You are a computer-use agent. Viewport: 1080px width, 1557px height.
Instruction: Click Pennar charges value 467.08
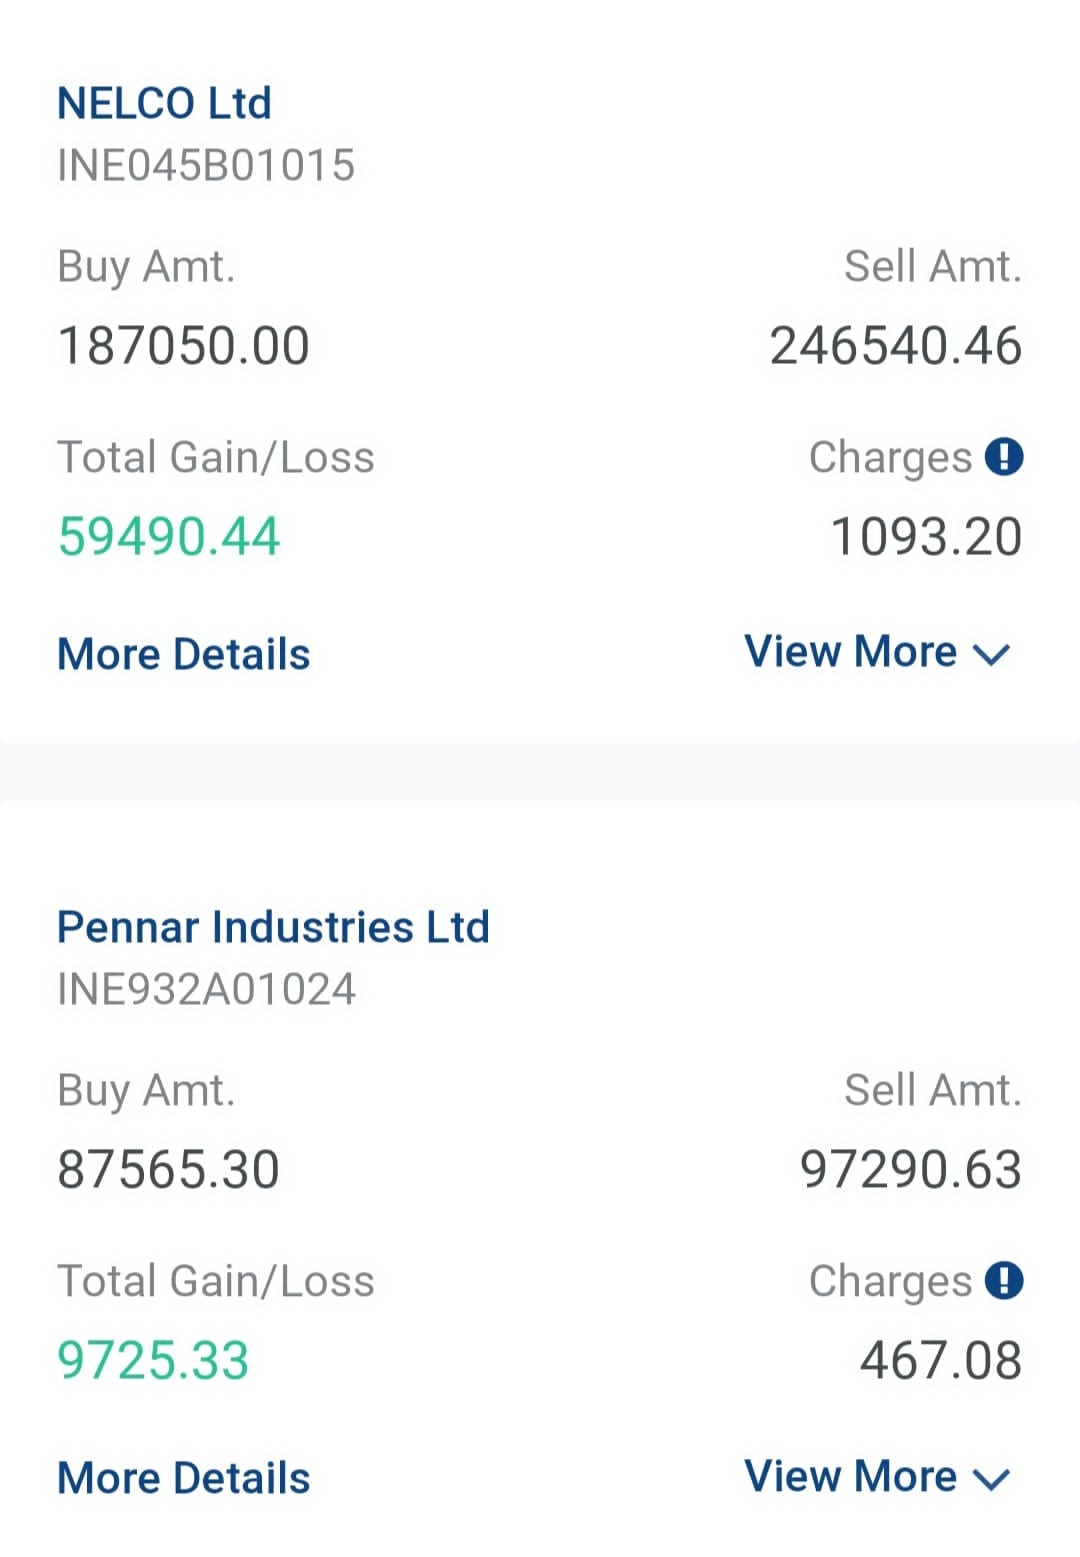[x=940, y=1361]
